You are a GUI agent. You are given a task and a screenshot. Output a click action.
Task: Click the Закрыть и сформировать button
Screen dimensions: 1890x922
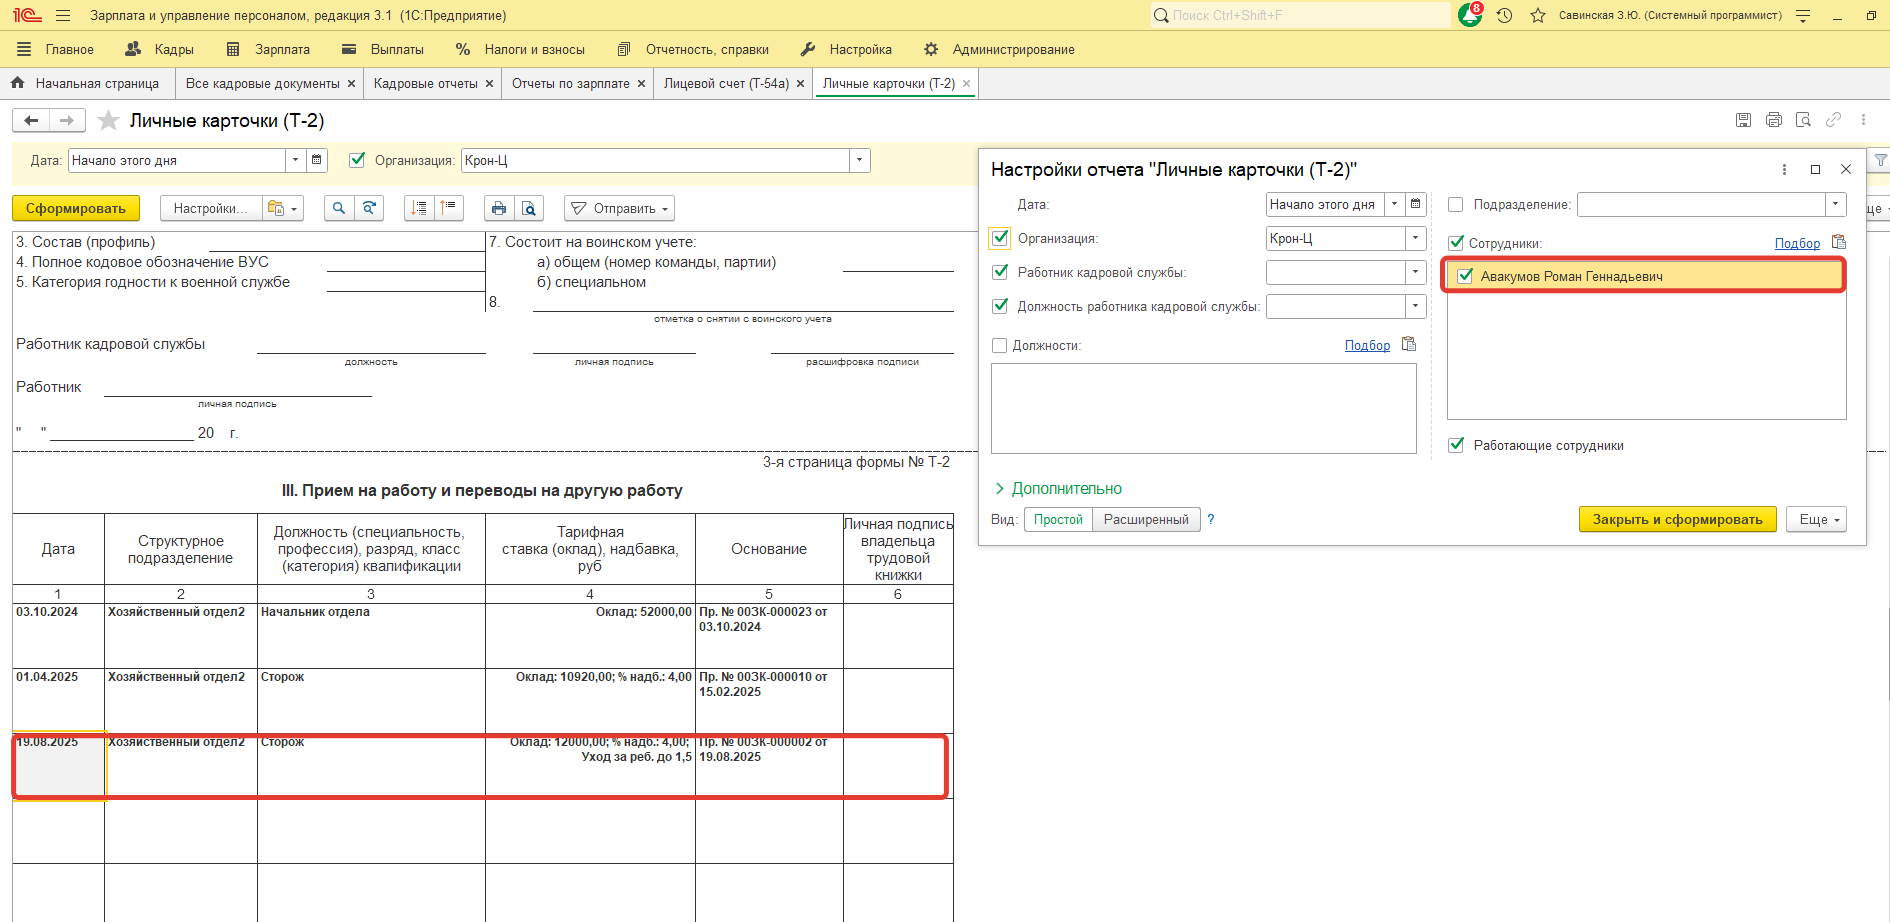[1677, 519]
